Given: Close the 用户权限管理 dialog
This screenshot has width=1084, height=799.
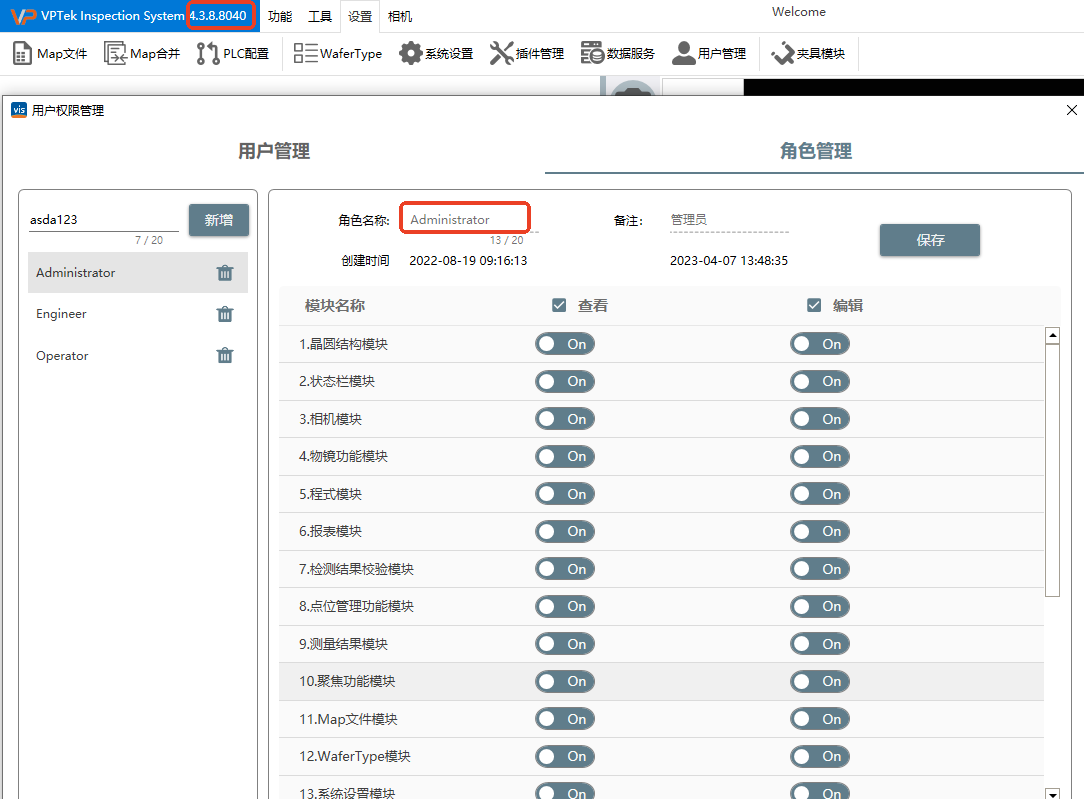Looking at the screenshot, I should (x=1072, y=110).
